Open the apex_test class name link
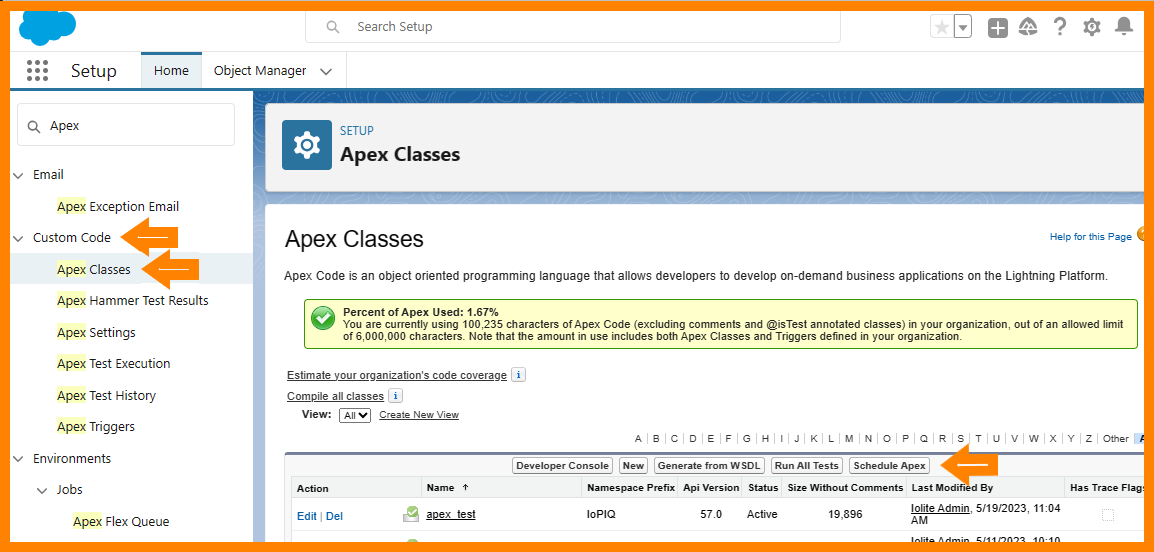The width and height of the screenshot is (1154, 552). pyautogui.click(x=451, y=514)
